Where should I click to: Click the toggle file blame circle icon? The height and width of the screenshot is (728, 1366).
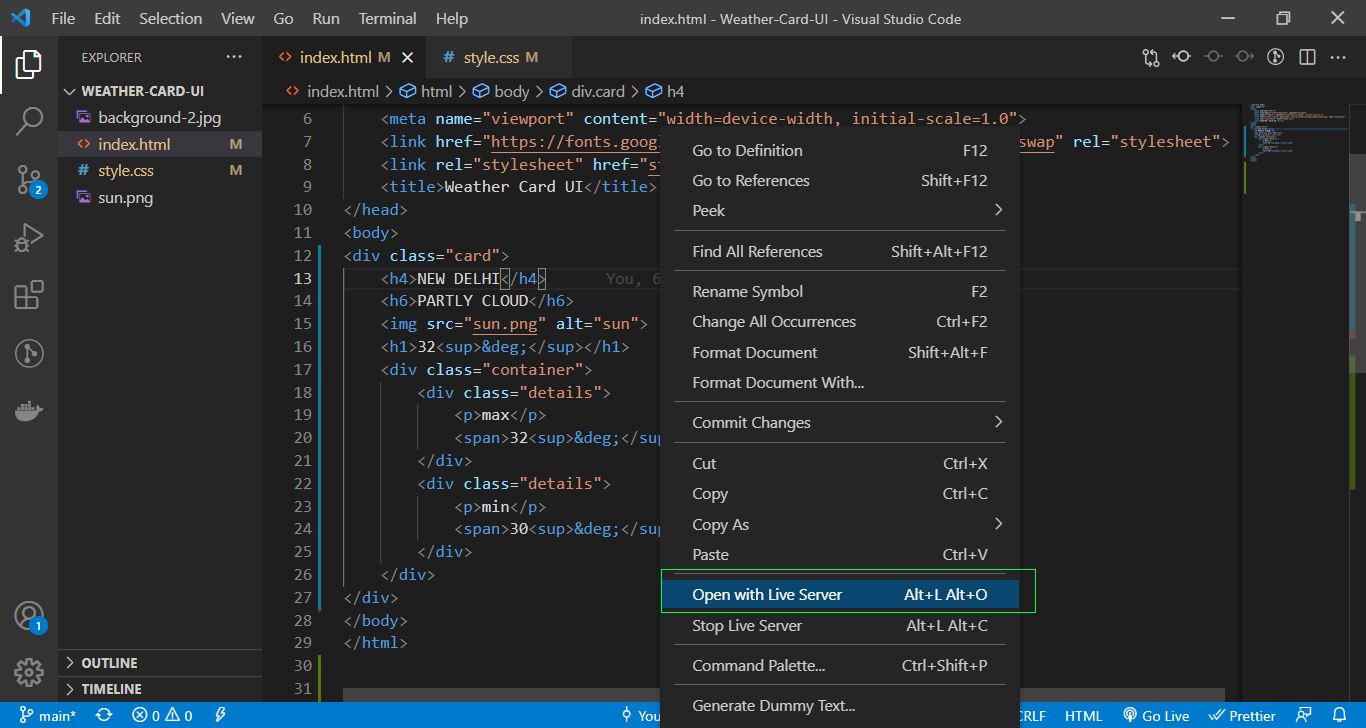point(1213,57)
